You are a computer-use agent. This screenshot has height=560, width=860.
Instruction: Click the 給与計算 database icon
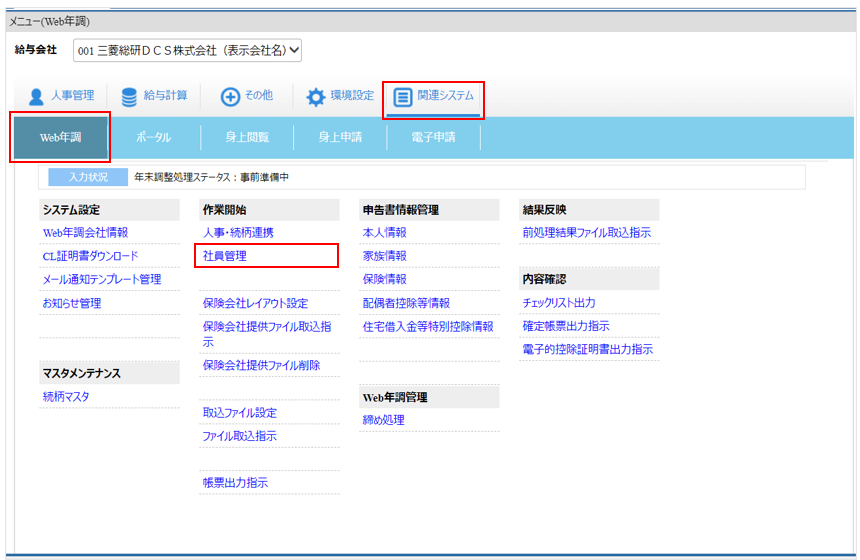click(129, 97)
